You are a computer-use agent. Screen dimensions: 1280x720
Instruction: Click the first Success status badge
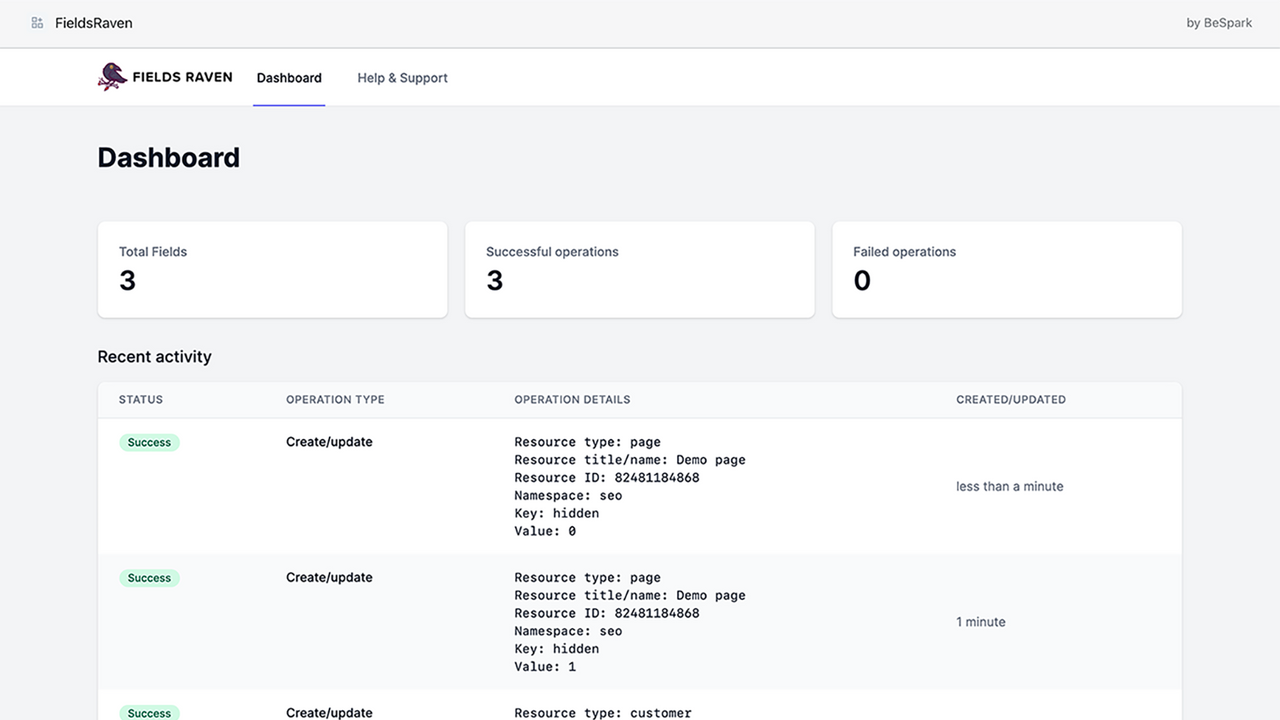[x=149, y=441]
